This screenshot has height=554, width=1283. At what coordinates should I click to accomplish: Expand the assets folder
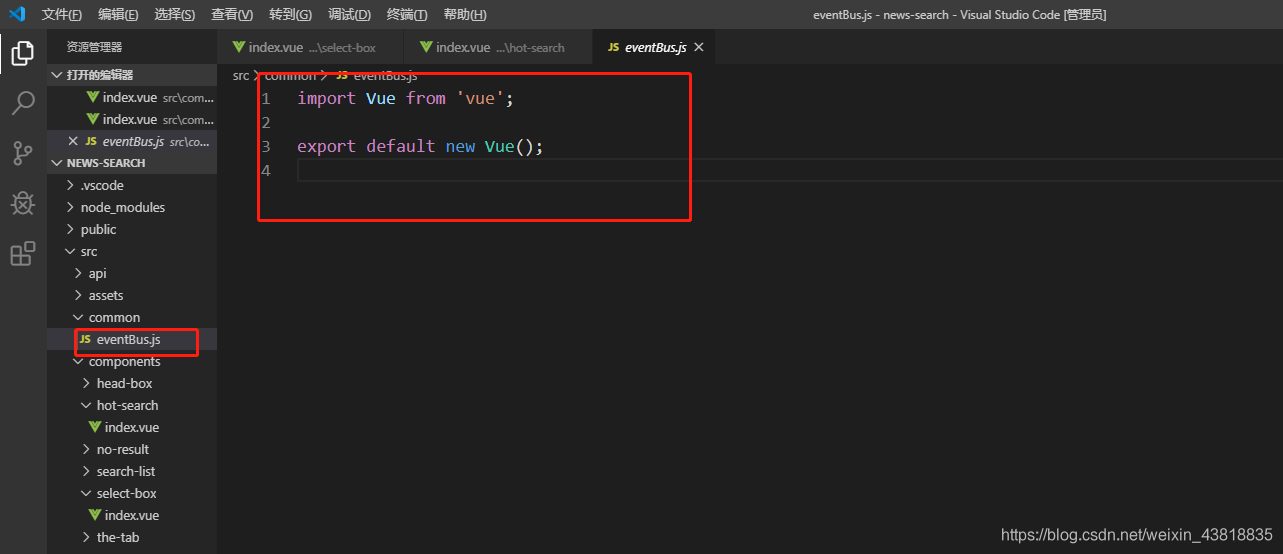tap(132, 295)
